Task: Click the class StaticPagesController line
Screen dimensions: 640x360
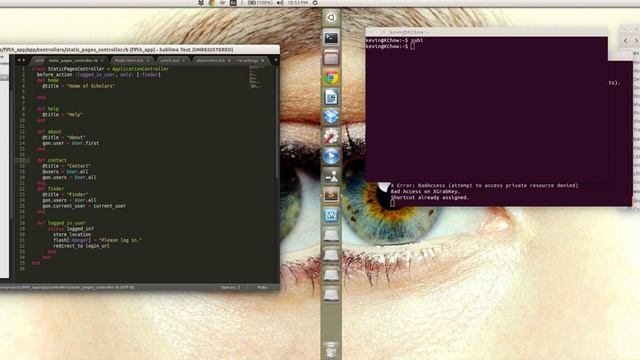Action: tap(100, 69)
